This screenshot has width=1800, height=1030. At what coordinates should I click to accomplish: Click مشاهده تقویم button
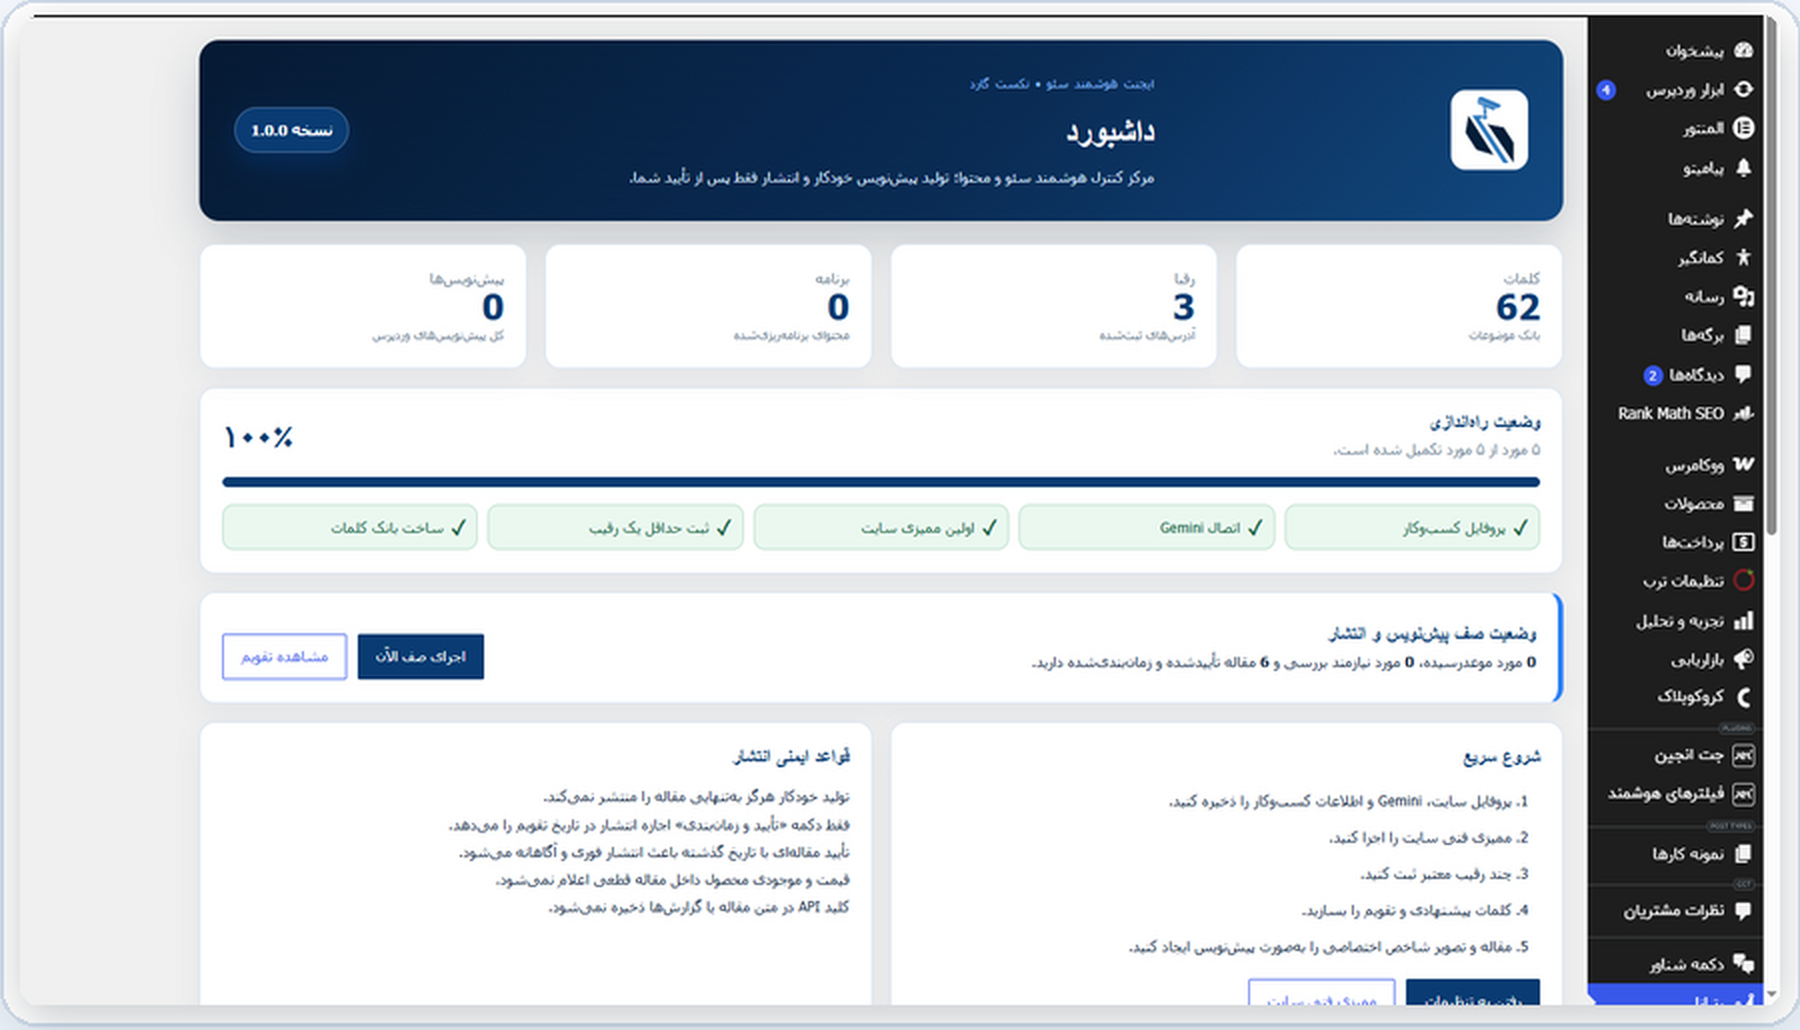285,657
